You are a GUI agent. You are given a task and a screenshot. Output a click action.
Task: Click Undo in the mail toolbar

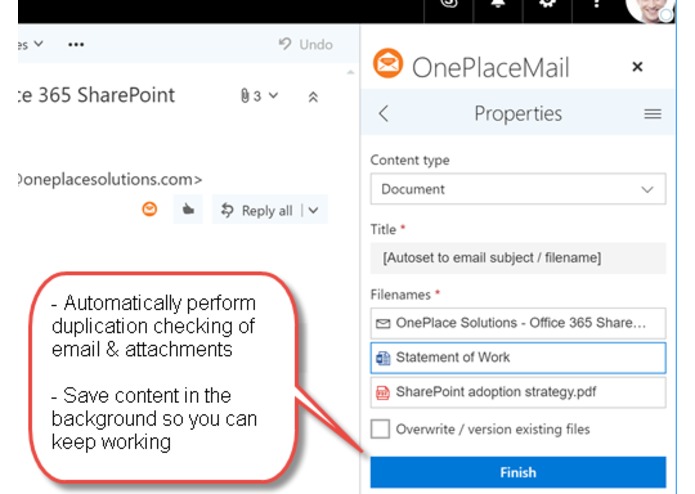tap(306, 44)
